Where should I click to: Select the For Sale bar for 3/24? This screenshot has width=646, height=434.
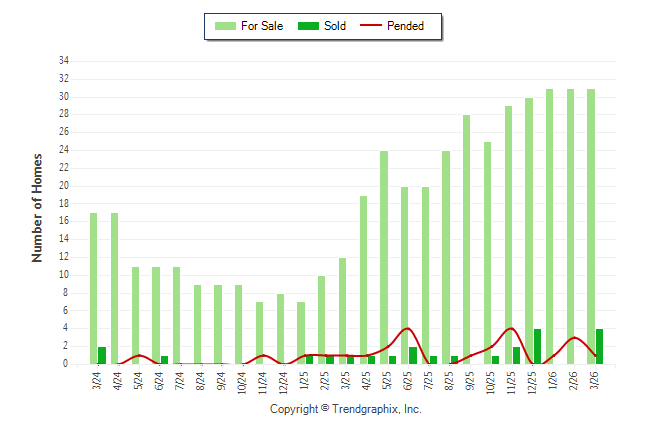(94, 288)
